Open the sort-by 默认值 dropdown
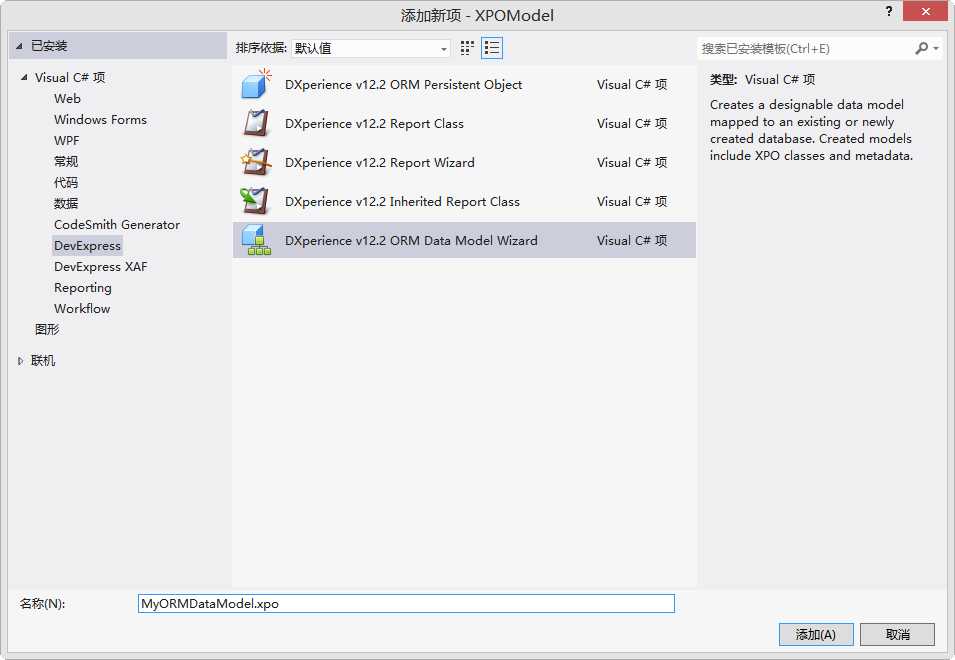Screen dimensions: 955x660 (371, 48)
